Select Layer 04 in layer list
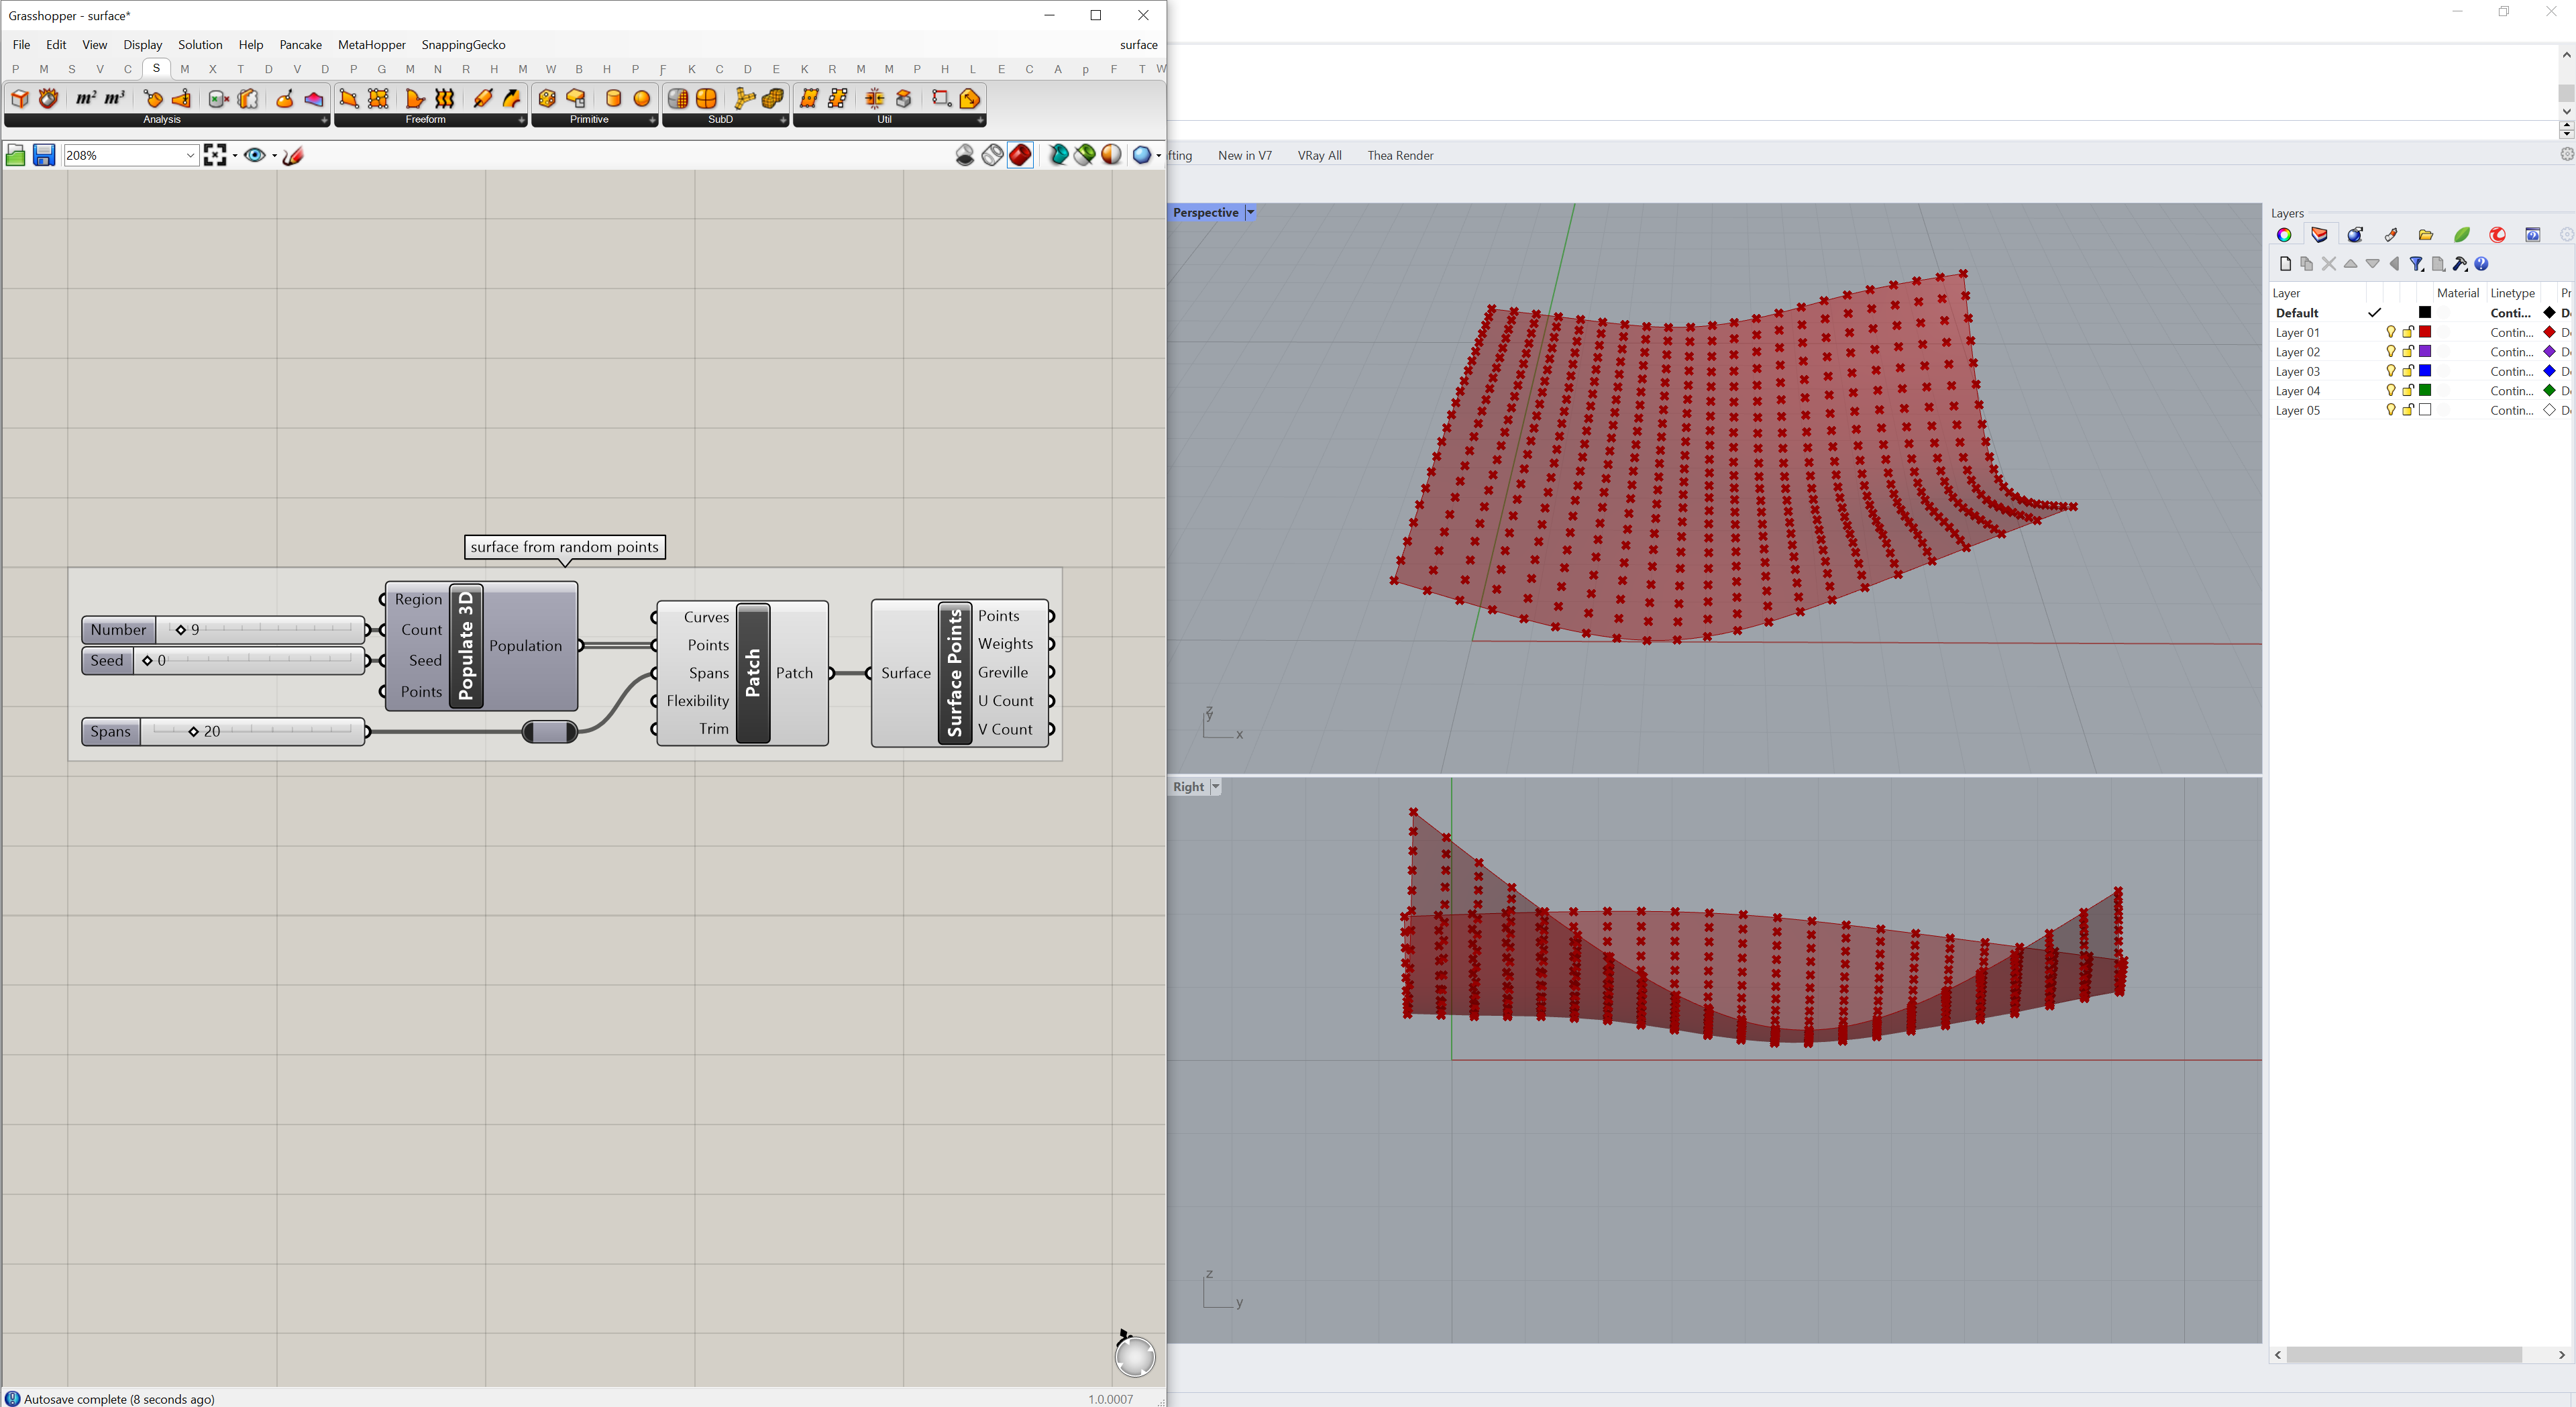The height and width of the screenshot is (1407, 2576). [2298, 391]
